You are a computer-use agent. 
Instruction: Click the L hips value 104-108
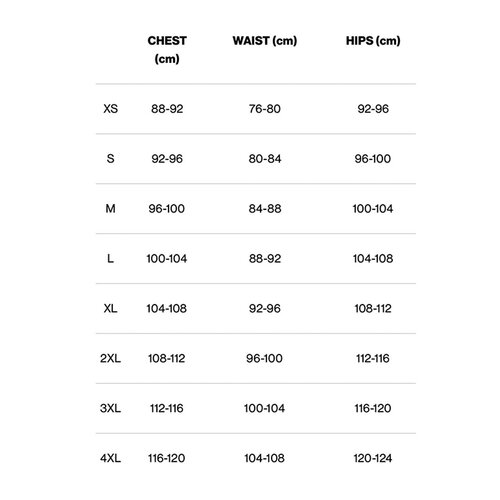(373, 258)
